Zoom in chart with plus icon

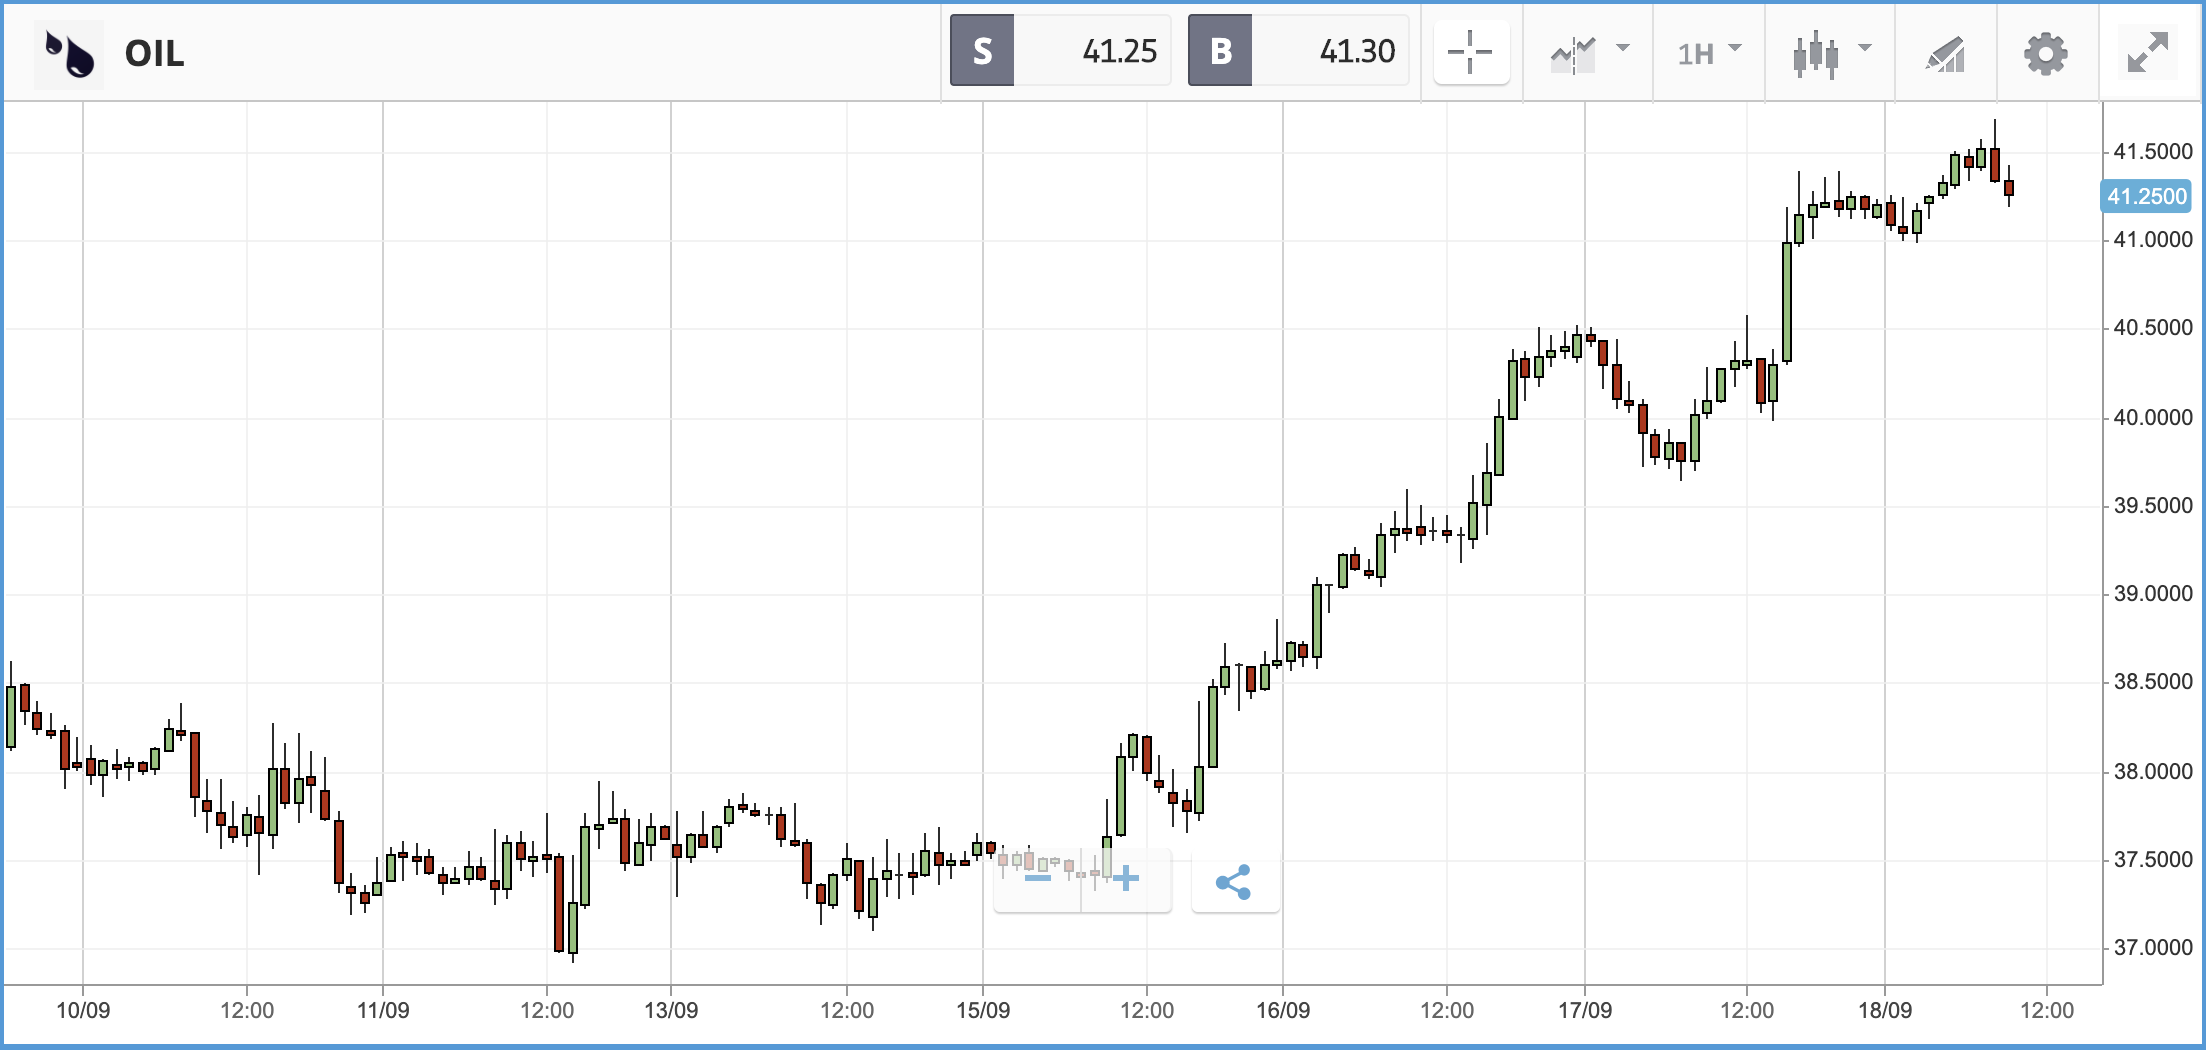(1126, 879)
